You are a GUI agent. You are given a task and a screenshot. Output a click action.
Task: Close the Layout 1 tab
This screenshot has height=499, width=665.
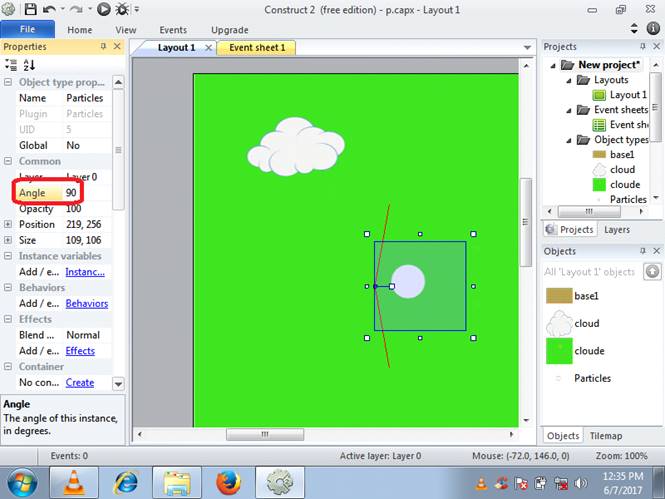[208, 47]
